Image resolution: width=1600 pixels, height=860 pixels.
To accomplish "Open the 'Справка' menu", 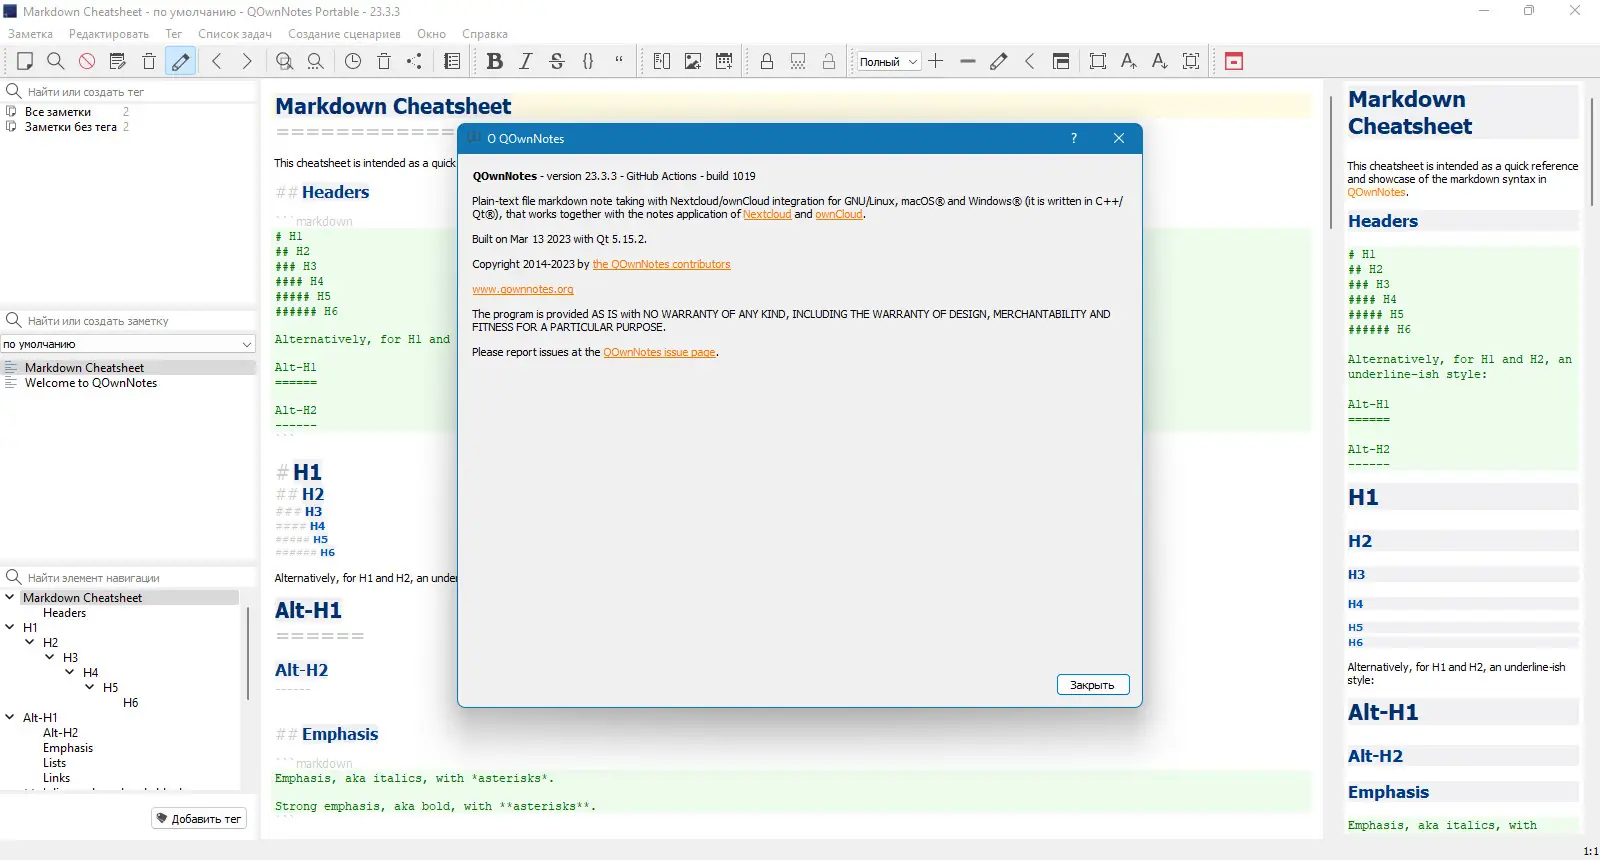I will pos(485,34).
